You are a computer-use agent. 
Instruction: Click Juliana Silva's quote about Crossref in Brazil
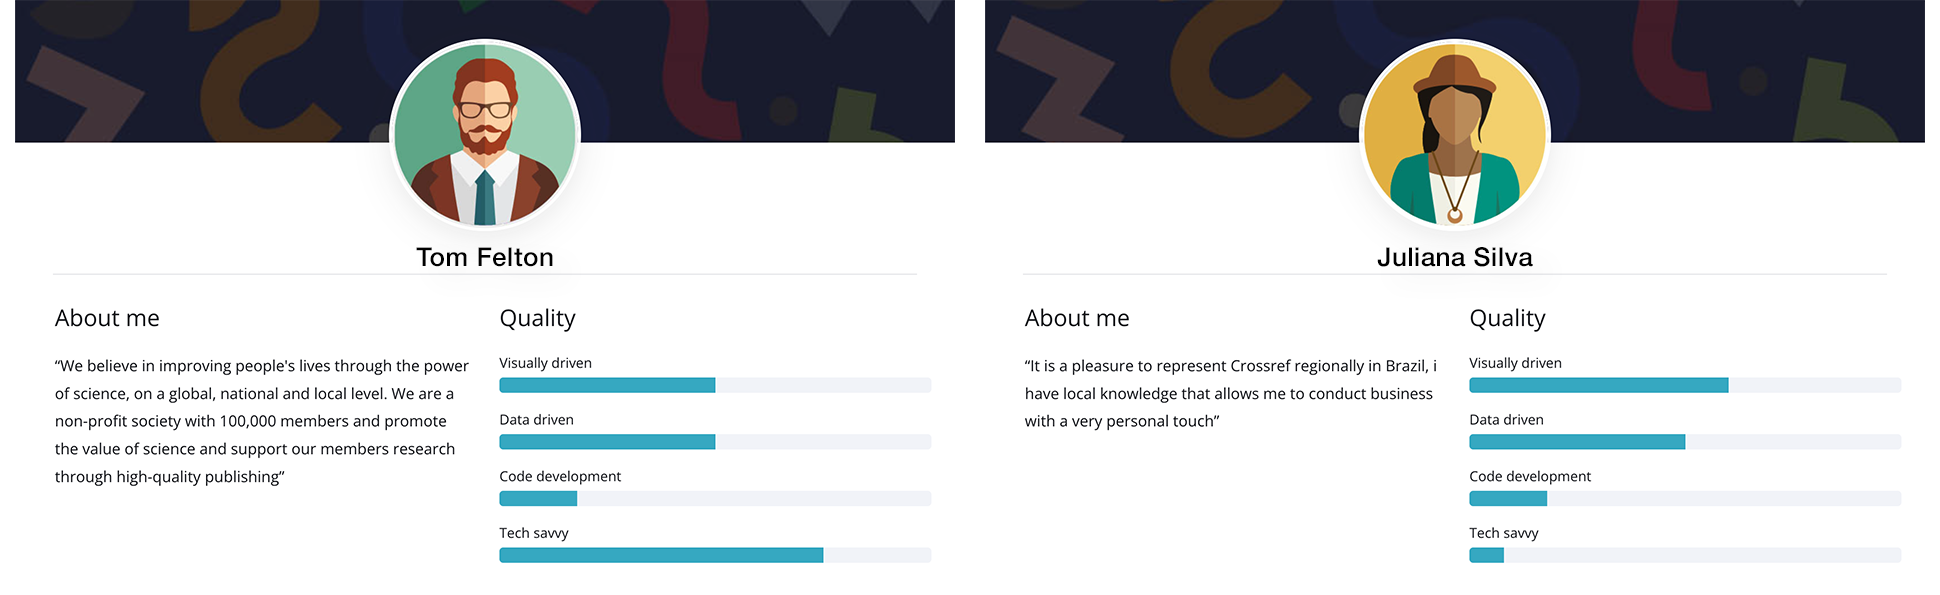click(x=1230, y=393)
